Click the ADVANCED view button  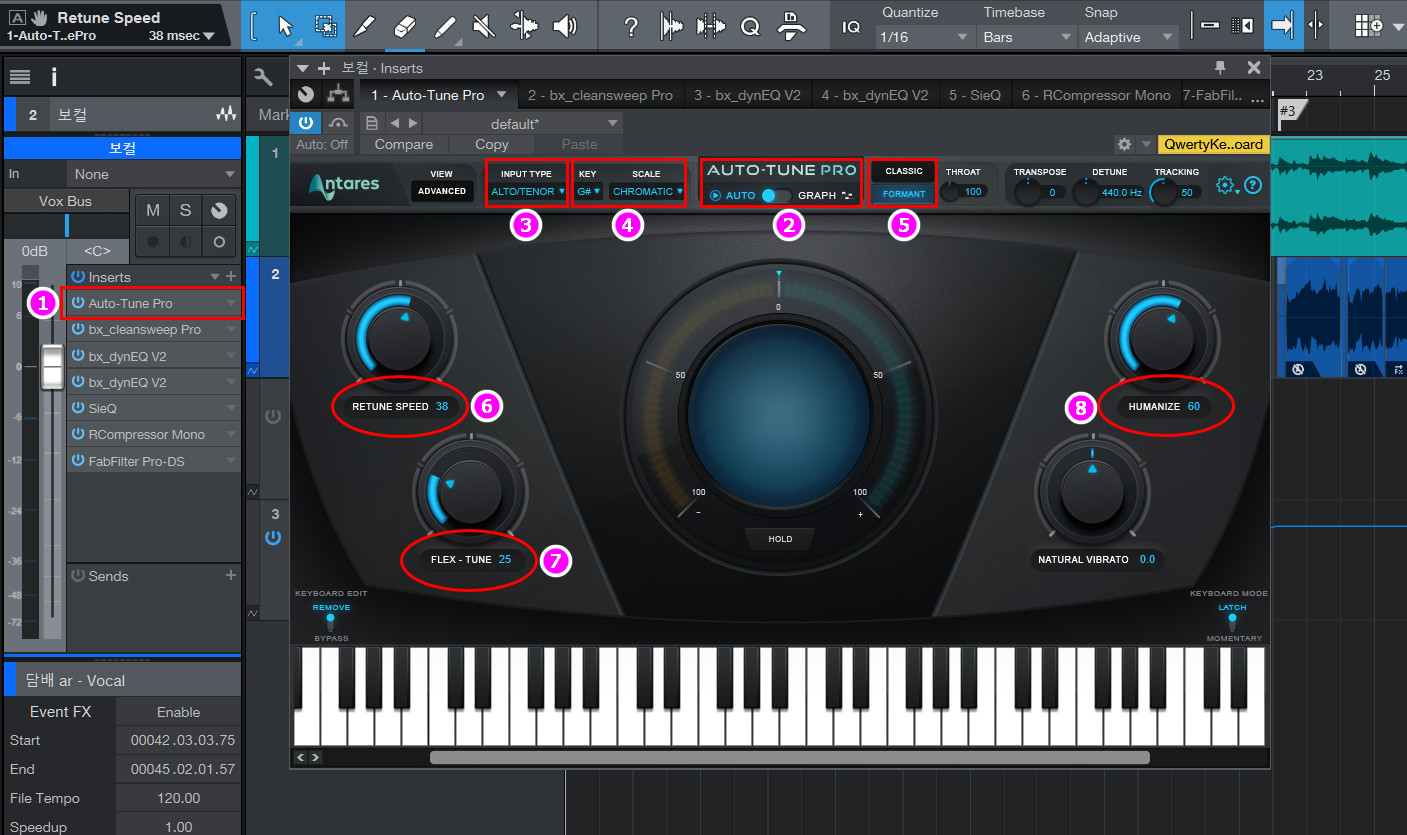pos(442,191)
